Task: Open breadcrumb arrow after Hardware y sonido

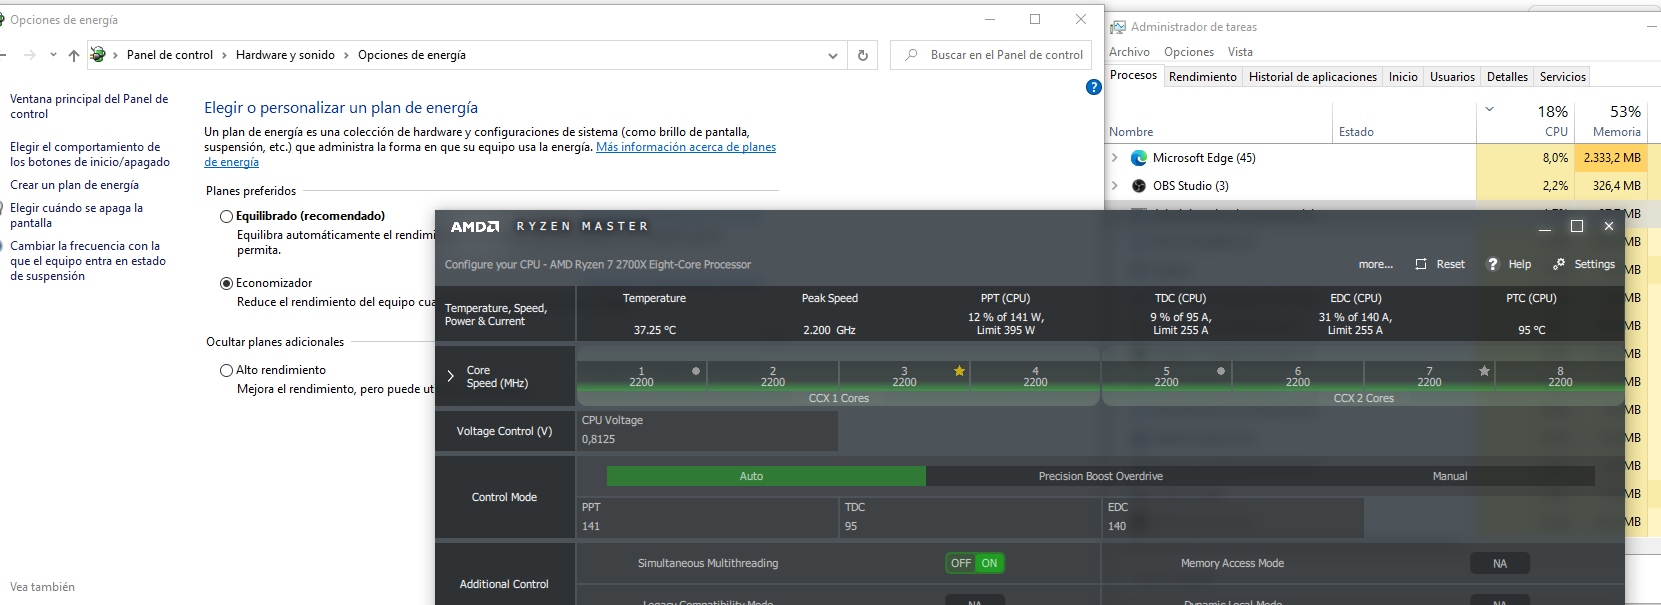Action: pos(346,55)
